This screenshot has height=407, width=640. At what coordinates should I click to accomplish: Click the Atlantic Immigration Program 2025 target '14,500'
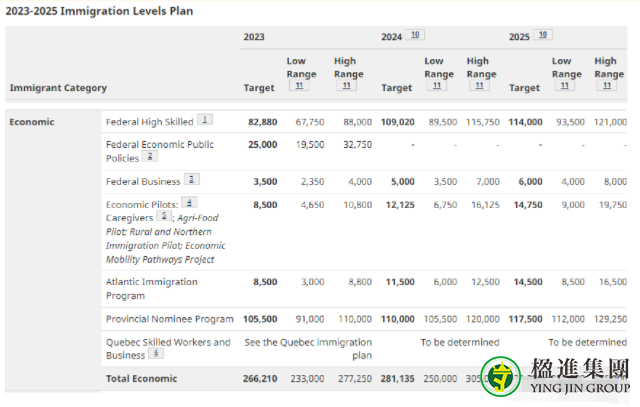(x=528, y=282)
